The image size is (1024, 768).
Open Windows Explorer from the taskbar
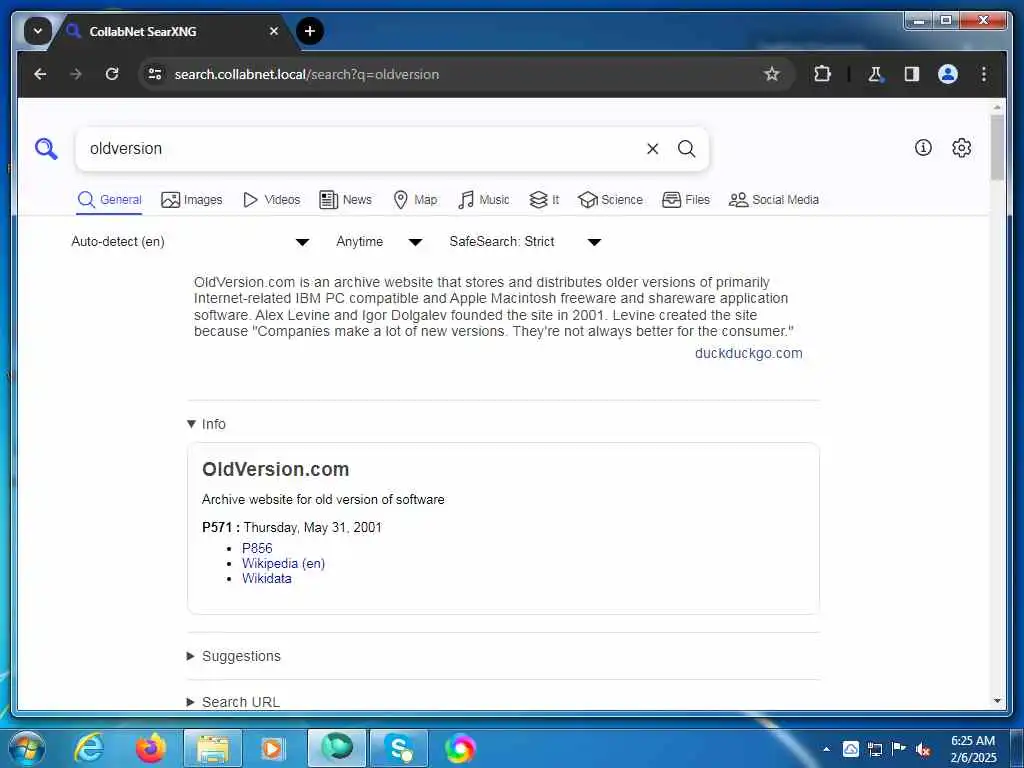click(213, 748)
